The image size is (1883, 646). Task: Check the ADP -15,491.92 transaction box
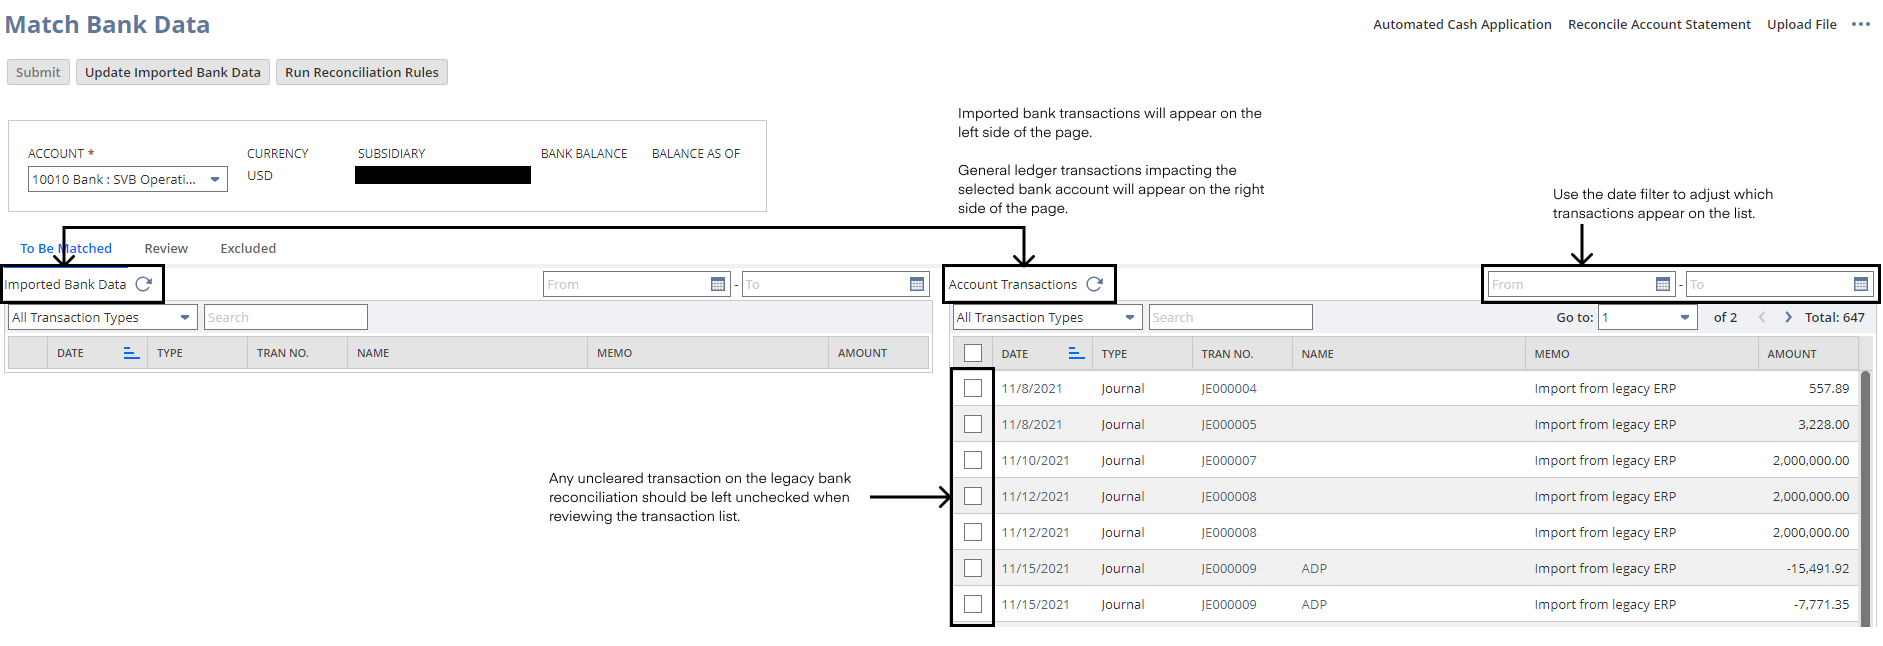973,568
